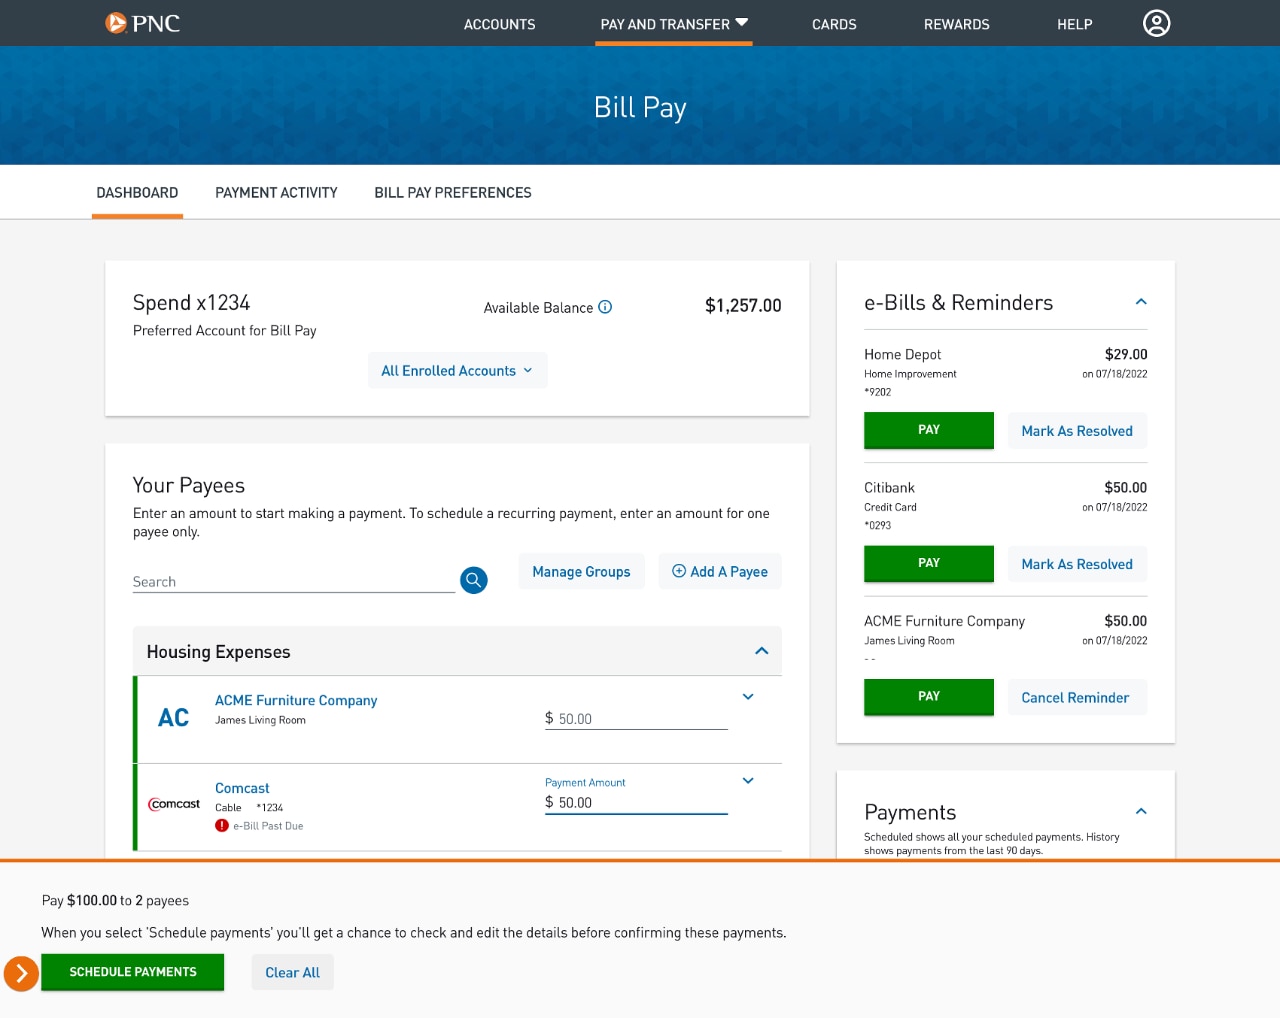
Task: Select Clear All to reset payments
Action: pyautogui.click(x=292, y=972)
